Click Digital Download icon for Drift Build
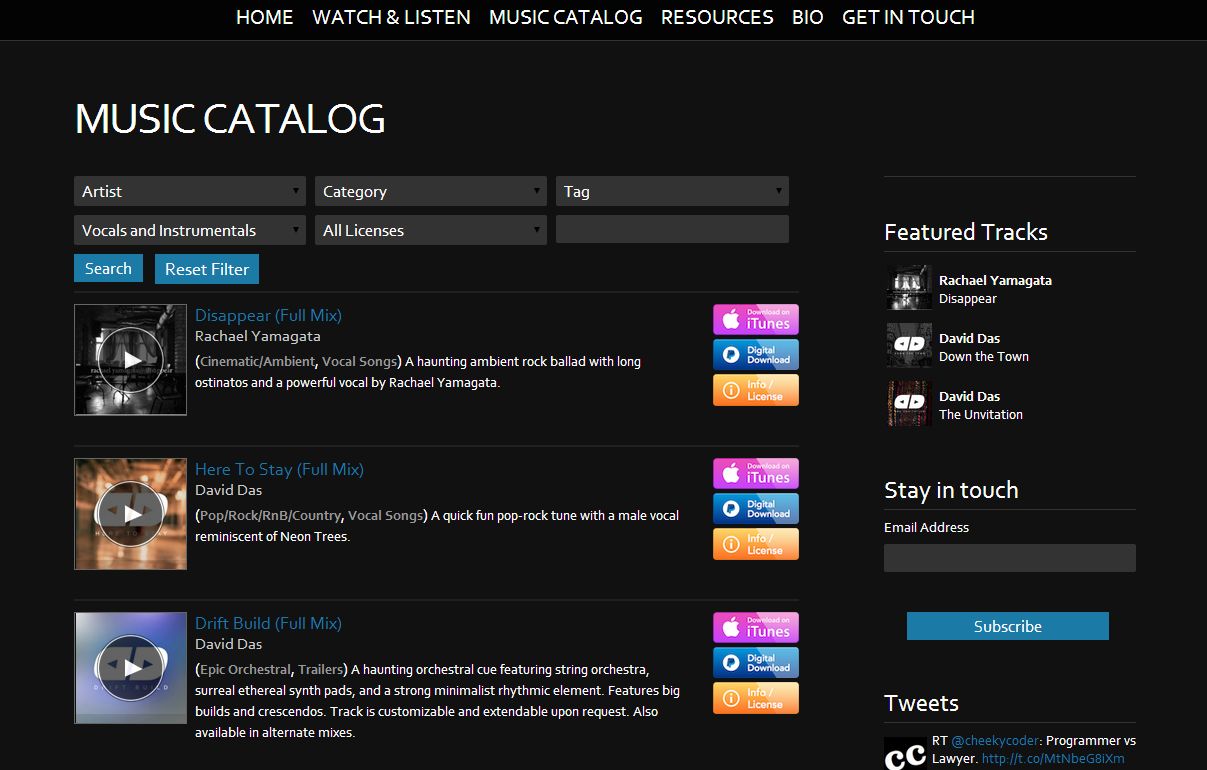Image resolution: width=1207 pixels, height=770 pixels. pyautogui.click(x=755, y=662)
